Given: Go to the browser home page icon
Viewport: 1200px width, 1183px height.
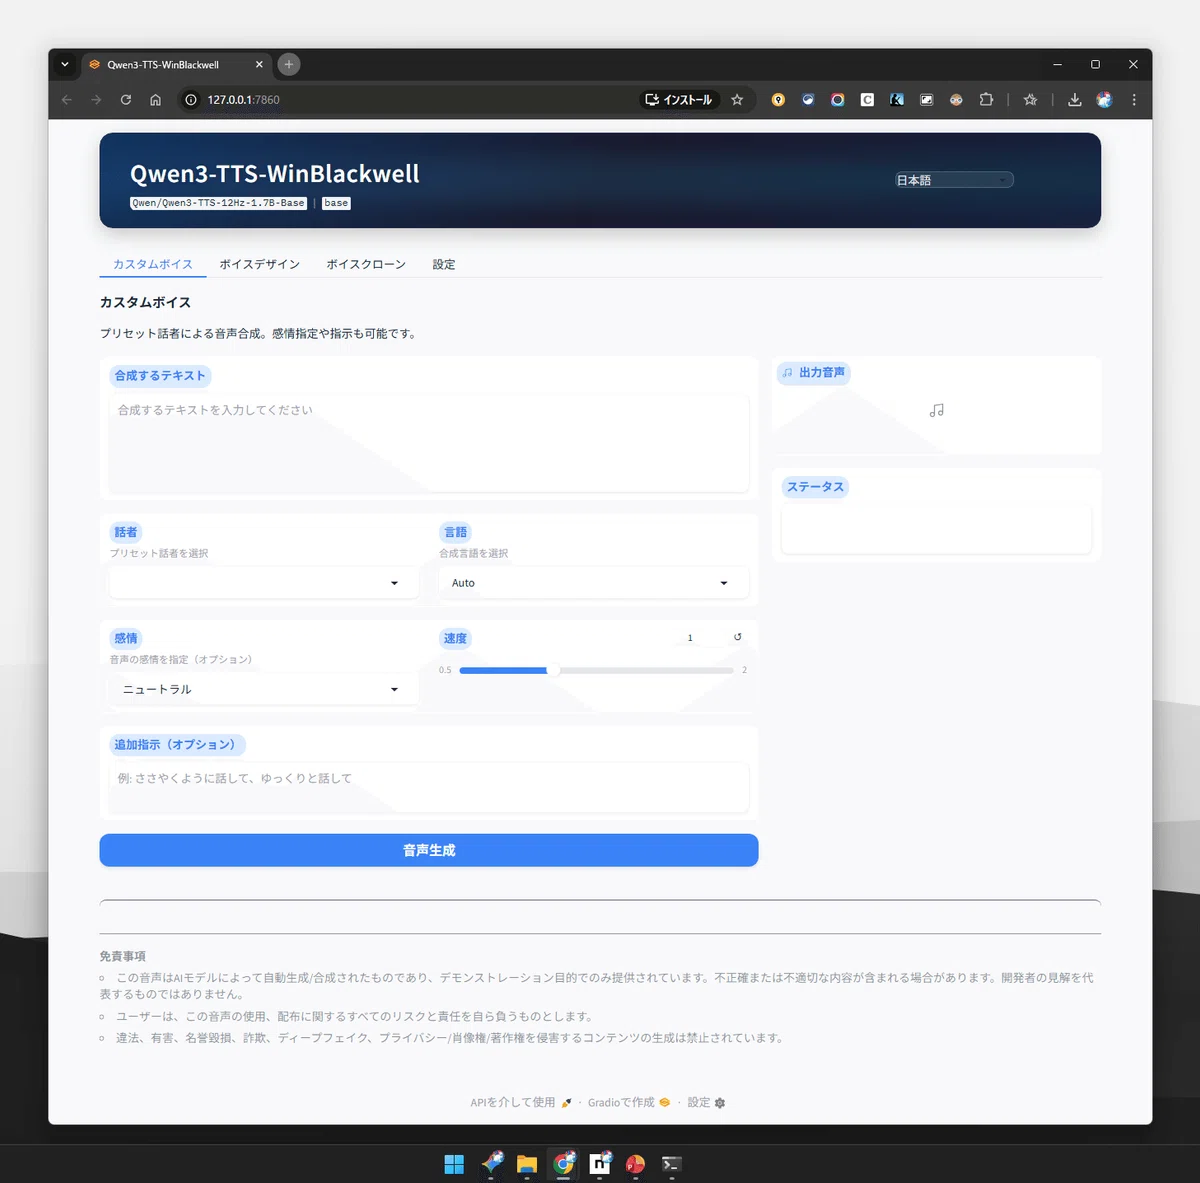Looking at the screenshot, I should tap(155, 100).
